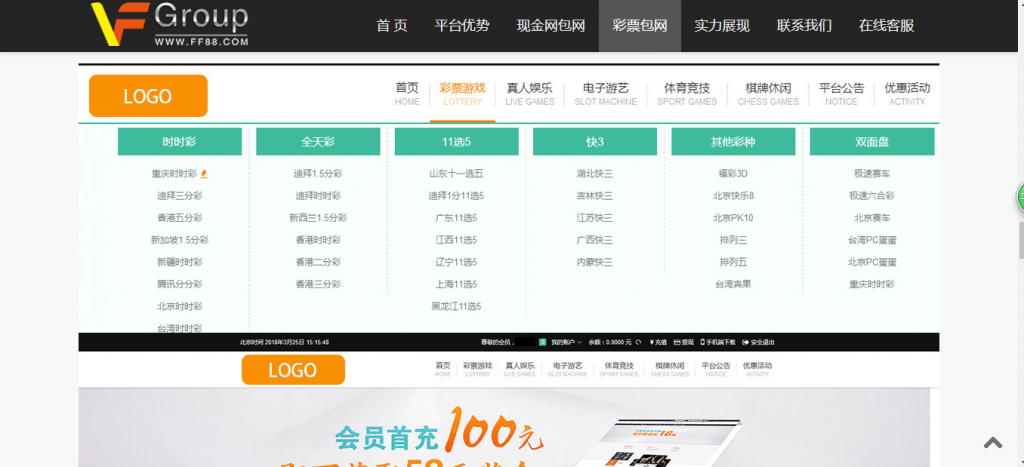Click the flame icon beside 重庆时时彩
1024x467 pixels.
(x=205, y=173)
